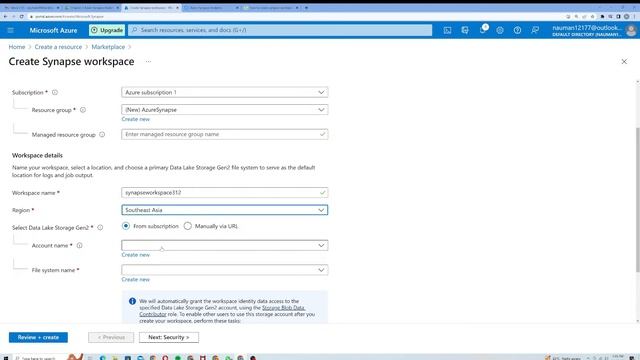640x360 pixels.
Task: Focus the search resources, services, and docs box
Action: (280, 30)
